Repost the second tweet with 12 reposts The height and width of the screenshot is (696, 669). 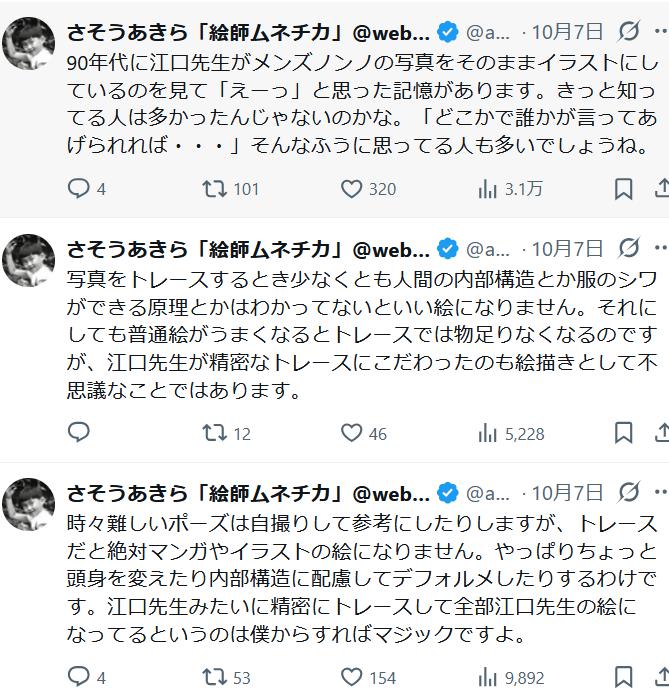tap(214, 432)
